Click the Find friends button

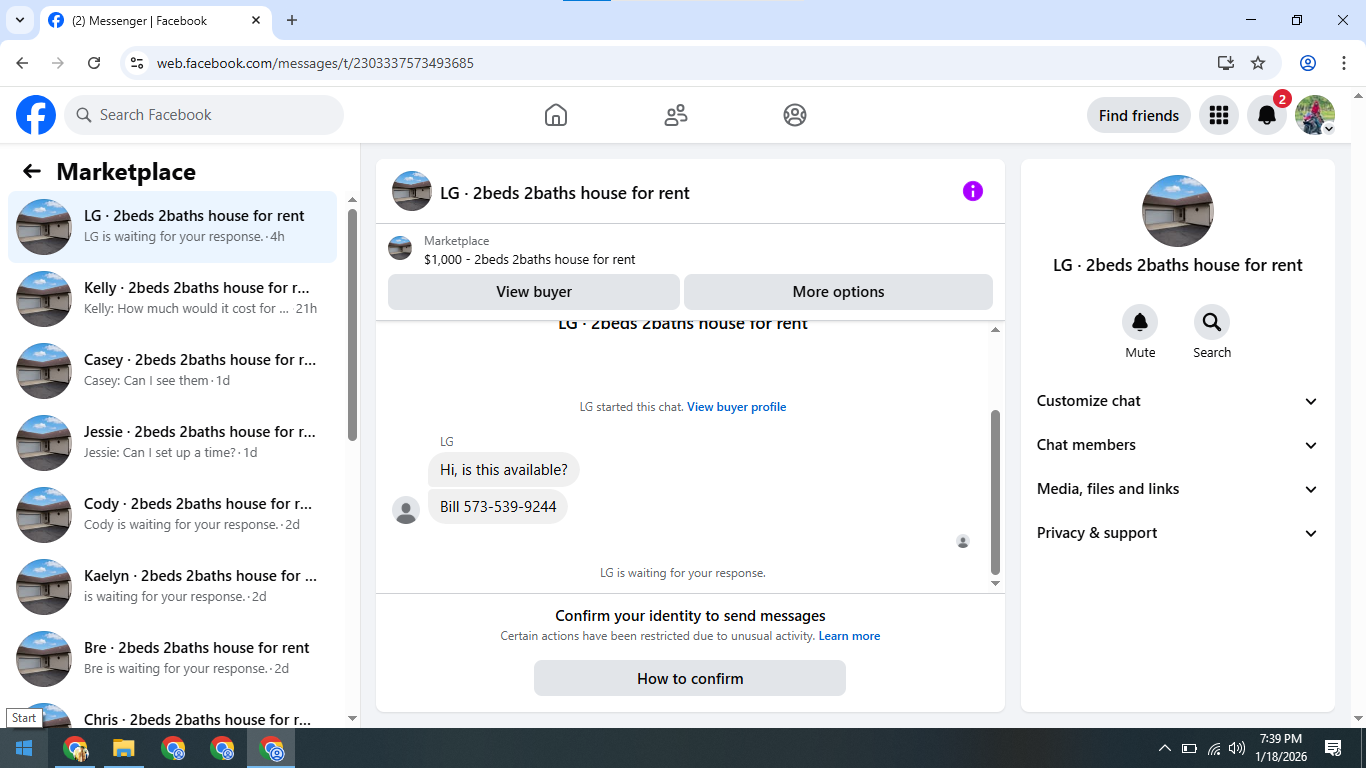(x=1139, y=115)
